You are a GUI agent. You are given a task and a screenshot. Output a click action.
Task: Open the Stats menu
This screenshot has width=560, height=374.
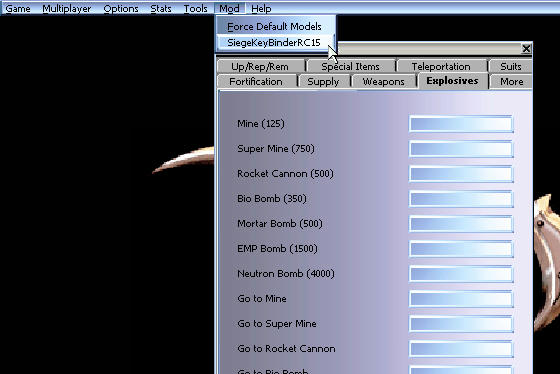click(x=161, y=8)
